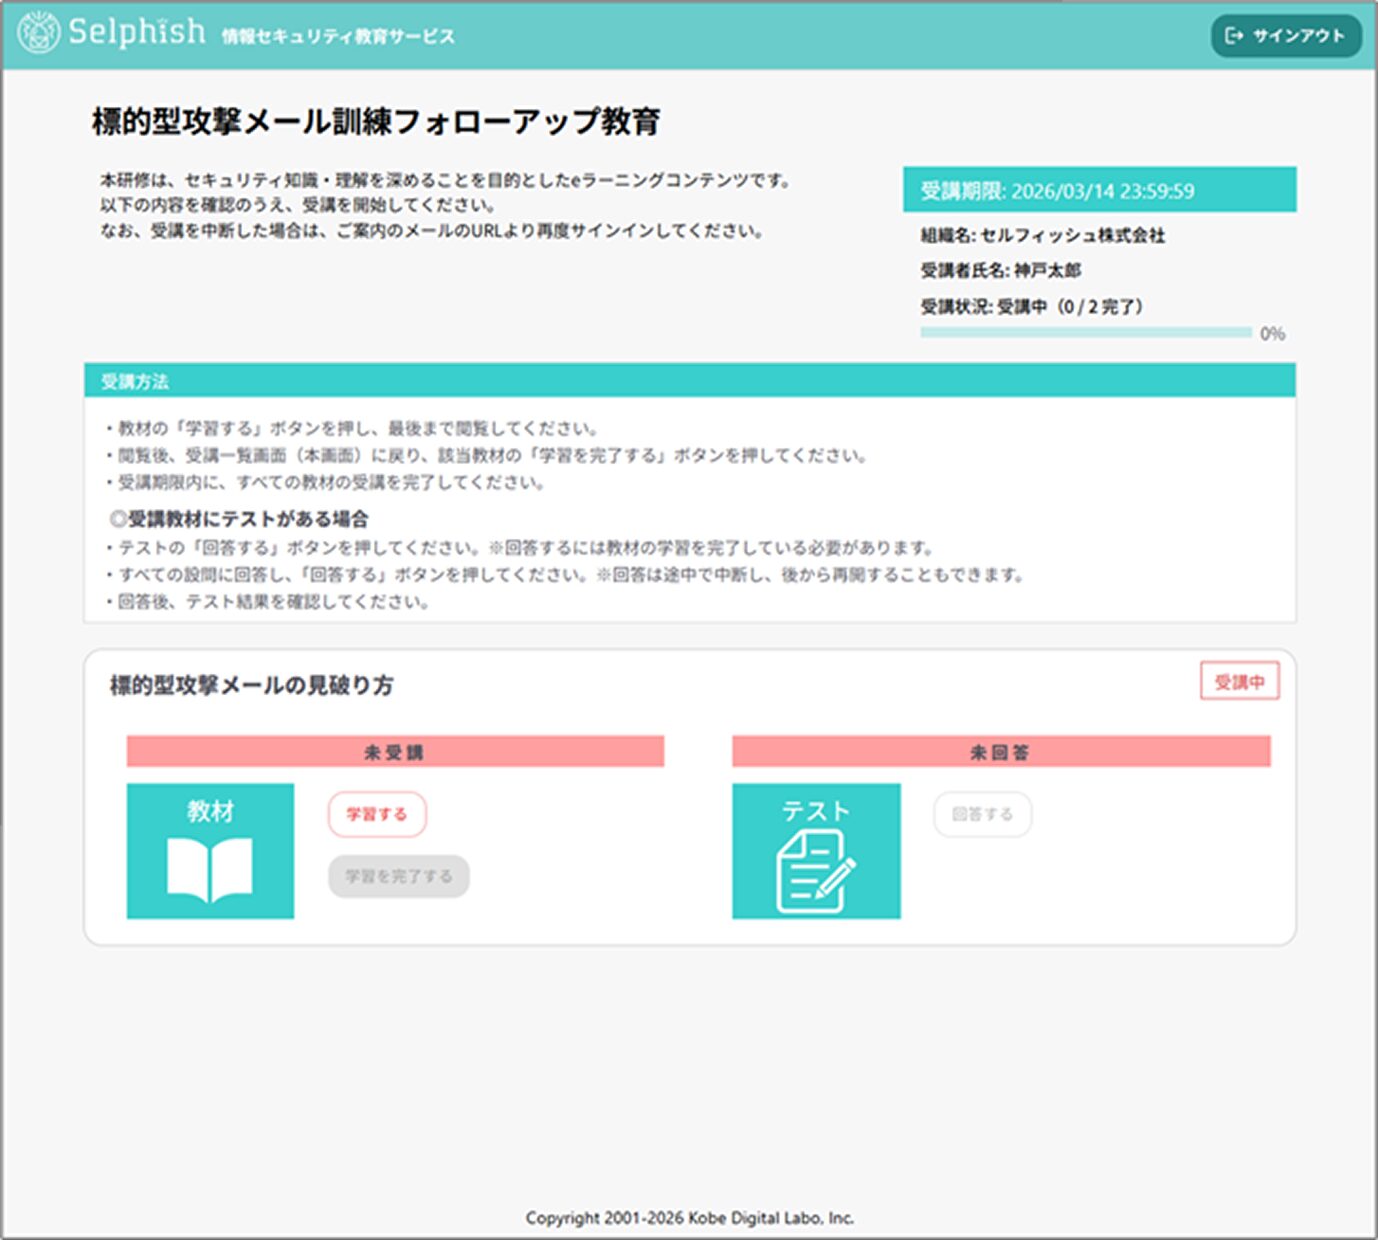
Task: Click the greyed-out 学習を完了する button
Action: click(398, 876)
